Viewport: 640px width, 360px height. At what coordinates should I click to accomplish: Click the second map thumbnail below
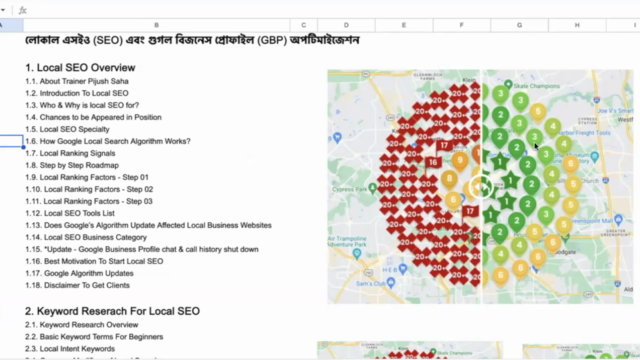(581, 351)
